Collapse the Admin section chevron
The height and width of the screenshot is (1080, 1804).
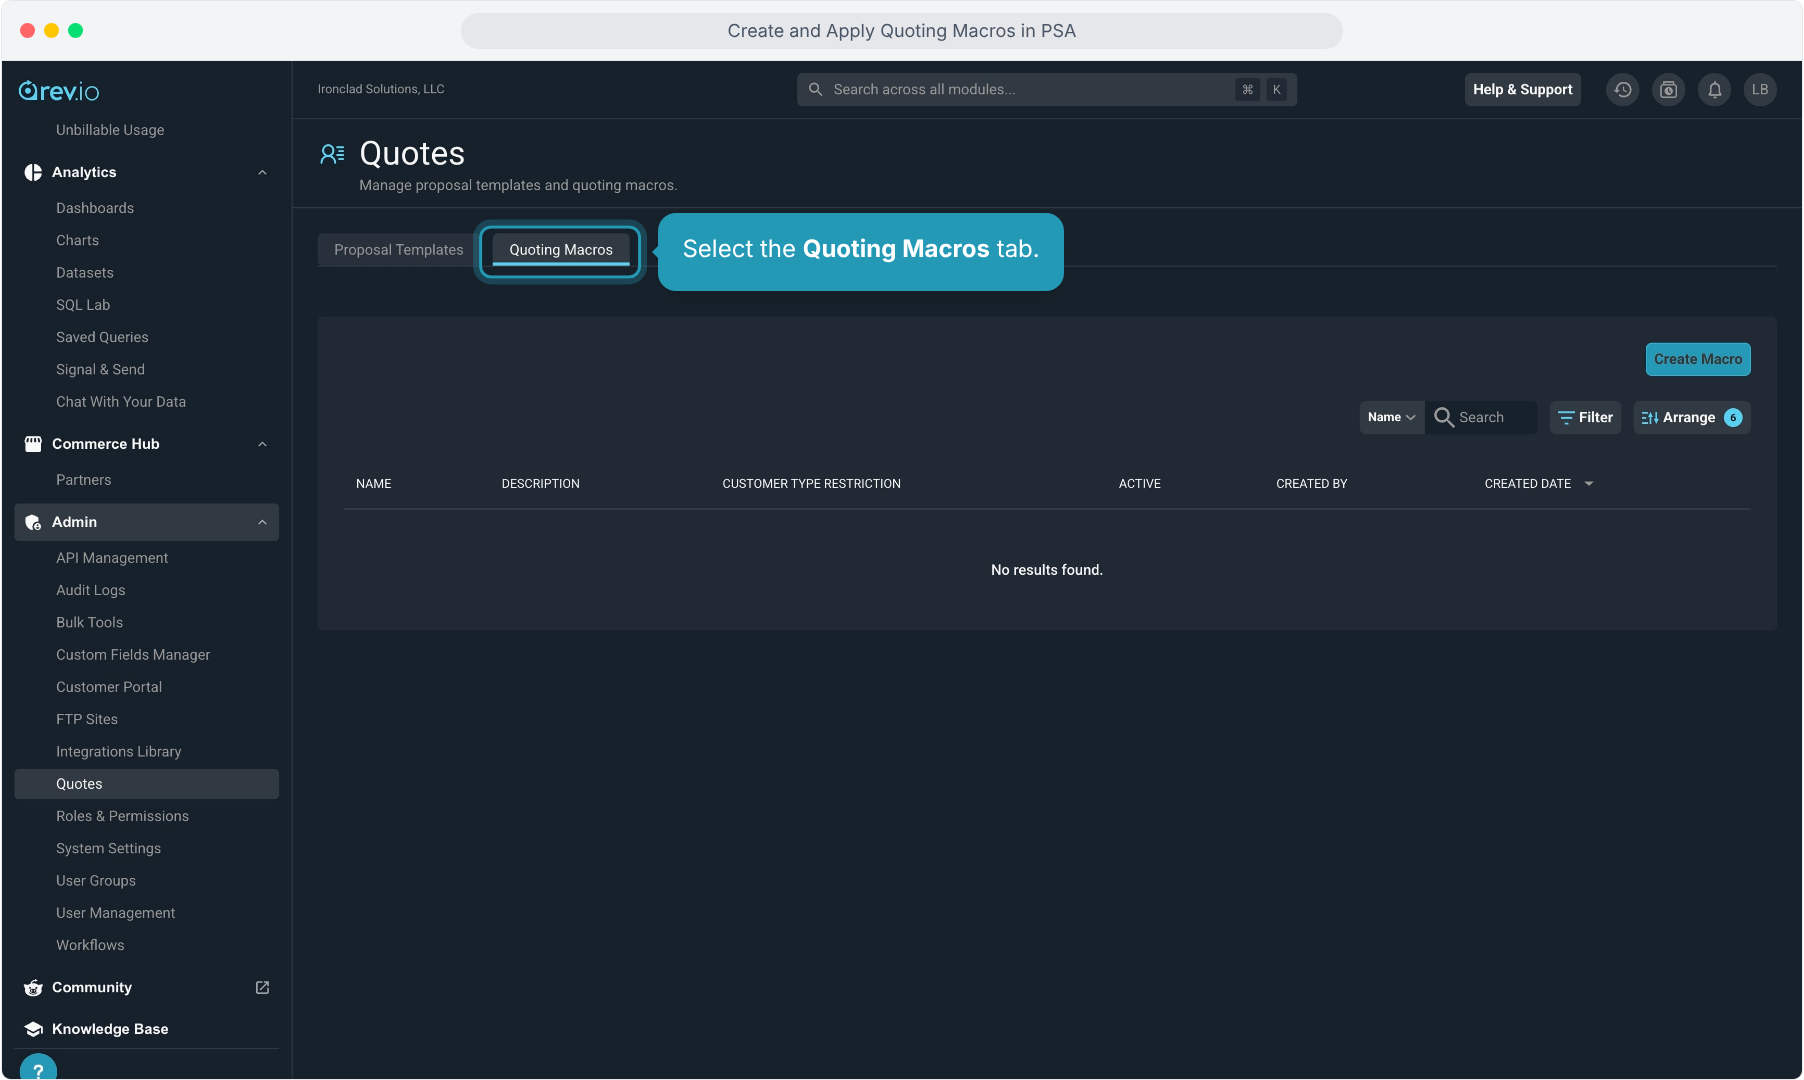(262, 523)
